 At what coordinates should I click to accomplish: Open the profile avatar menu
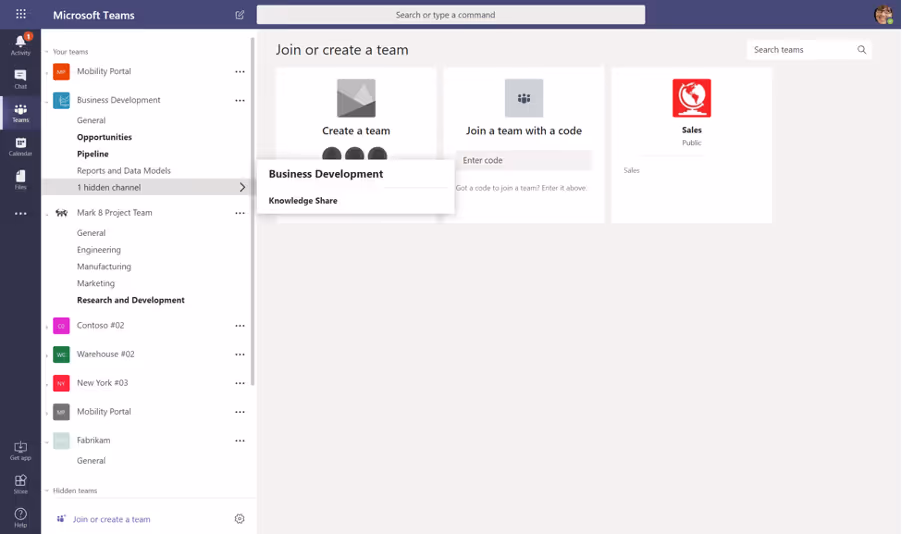pyautogui.click(x=884, y=14)
